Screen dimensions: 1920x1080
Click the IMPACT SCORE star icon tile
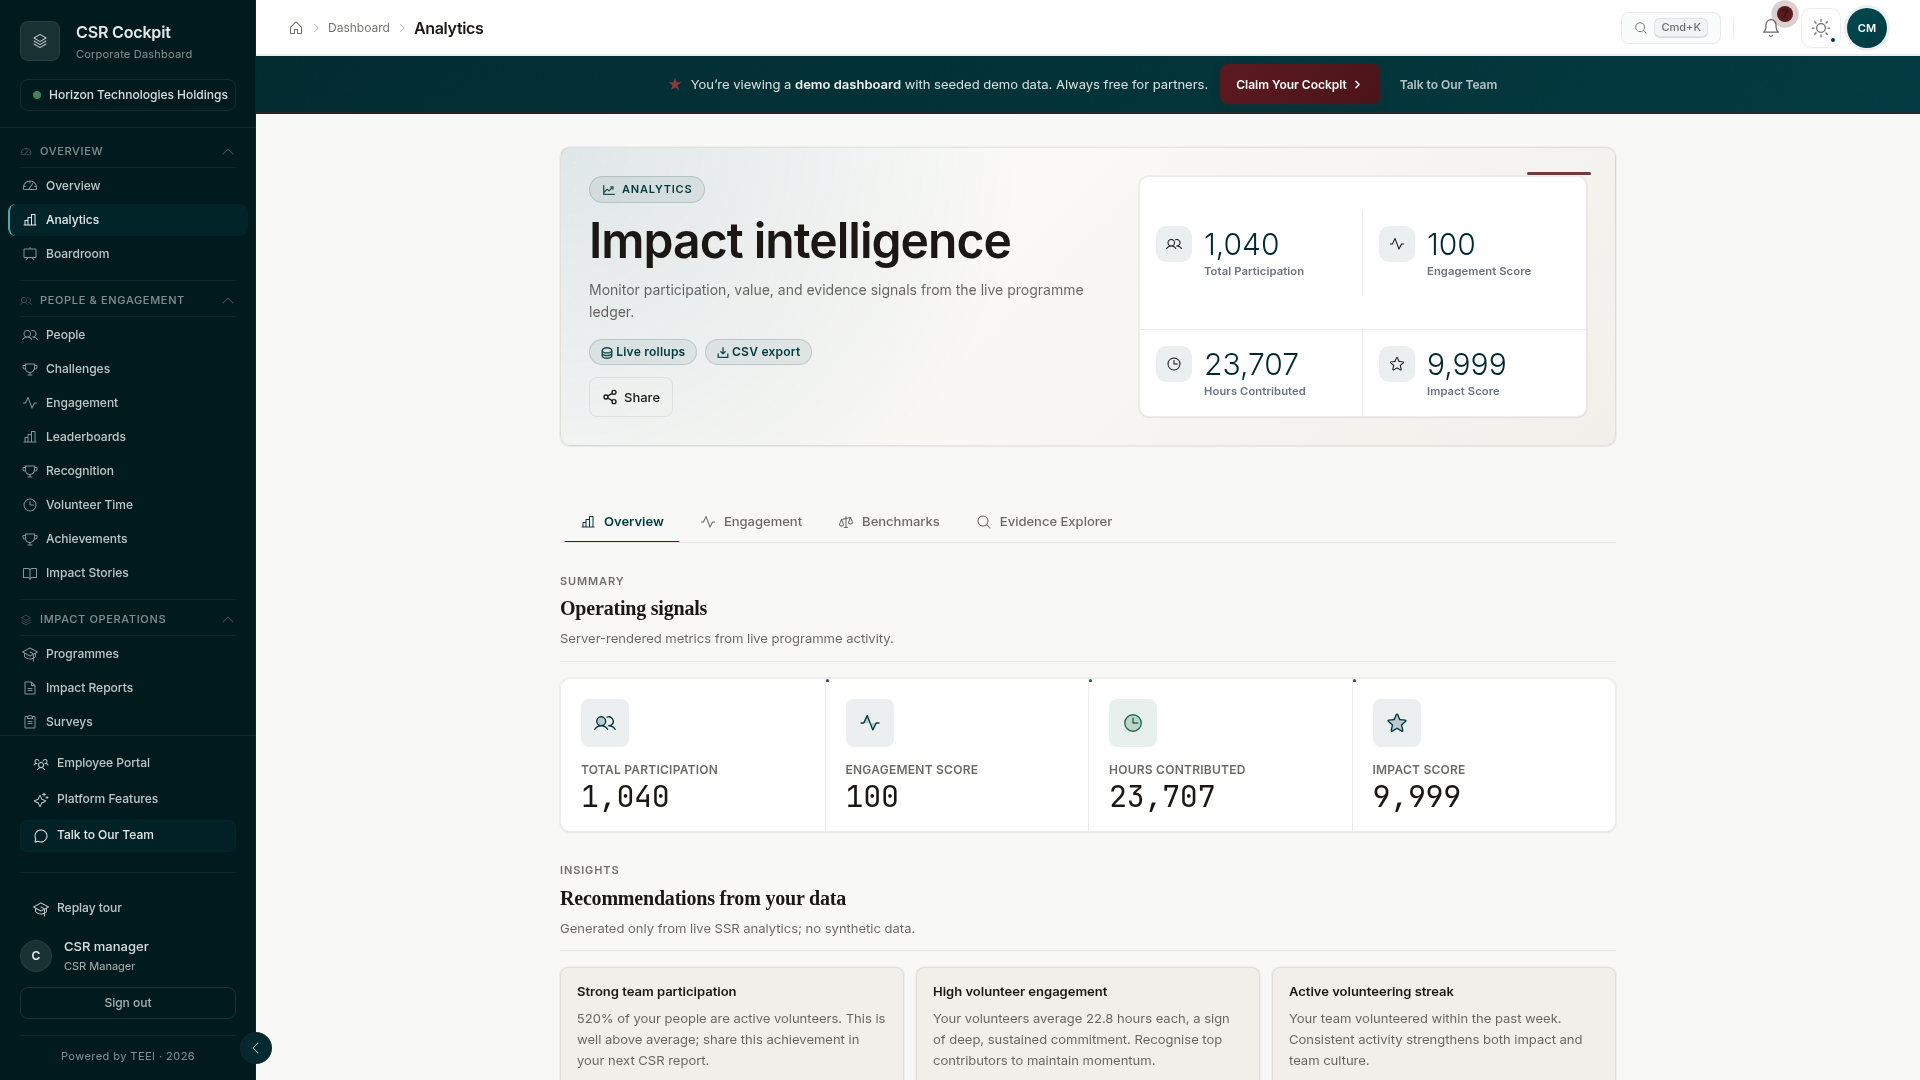[1397, 723]
